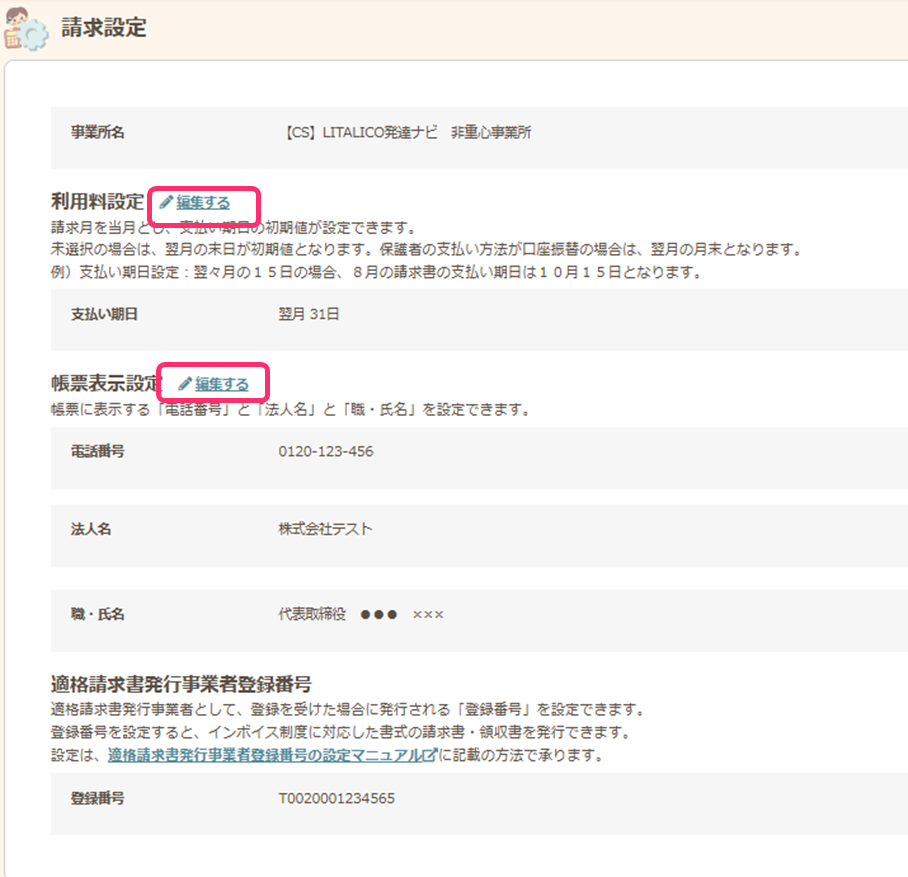
Task: Click the 適格請求書発行事業者登録番号 section heading
Action: 181,685
